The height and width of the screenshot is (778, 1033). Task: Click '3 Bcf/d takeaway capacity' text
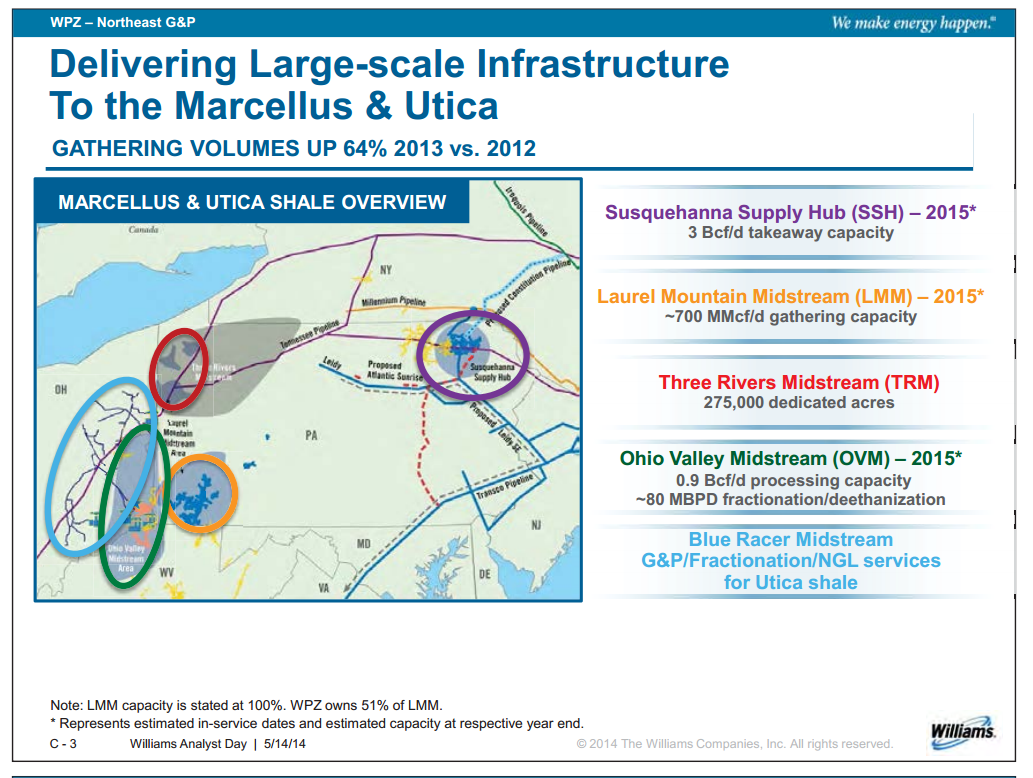(x=791, y=233)
